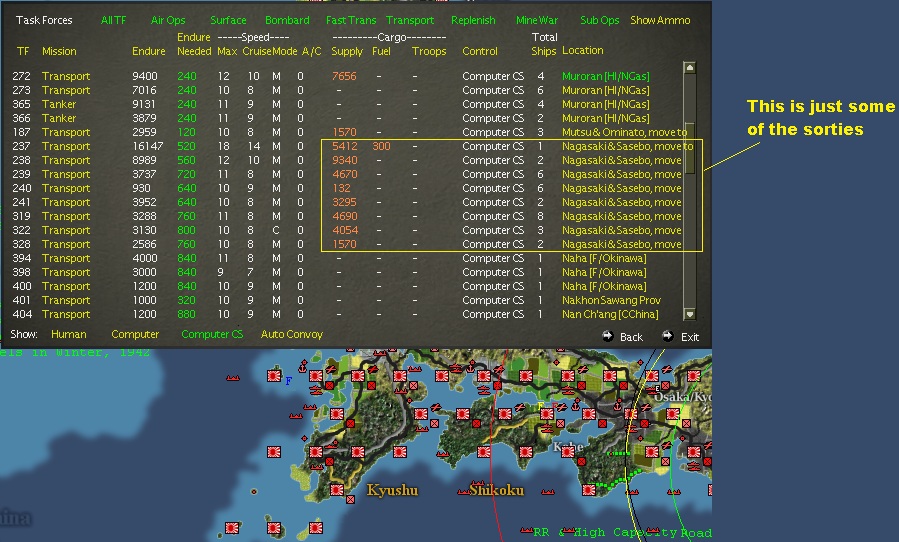Sort by Mission column header
The height and width of the screenshot is (542, 899).
[x=59, y=51]
